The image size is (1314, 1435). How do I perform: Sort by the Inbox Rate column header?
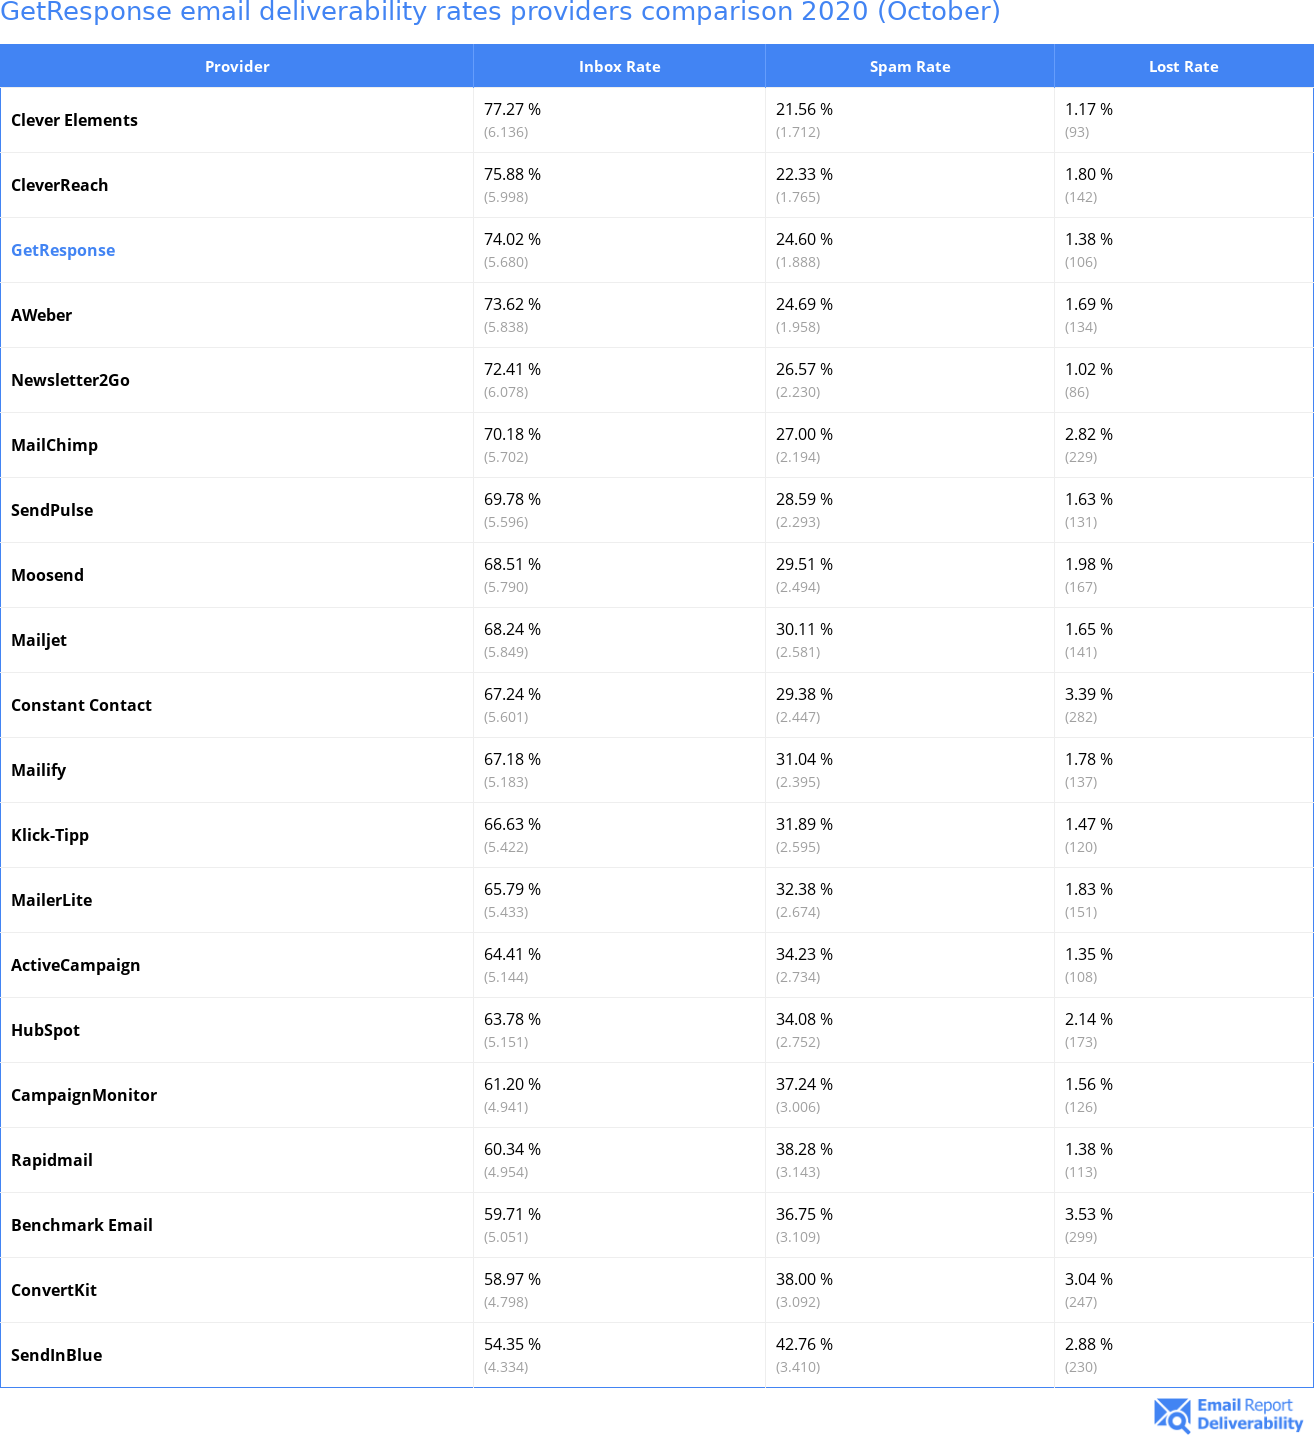619,67
